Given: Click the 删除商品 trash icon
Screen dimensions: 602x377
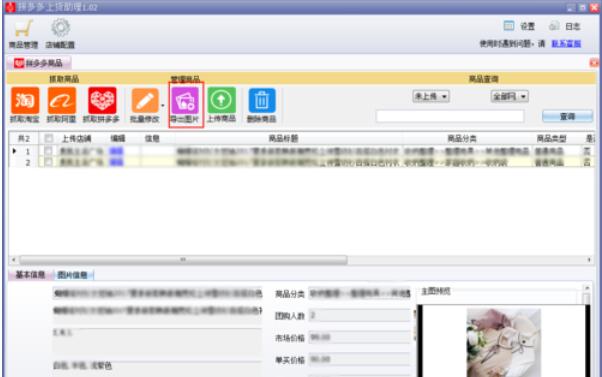Looking at the screenshot, I should point(262,101).
